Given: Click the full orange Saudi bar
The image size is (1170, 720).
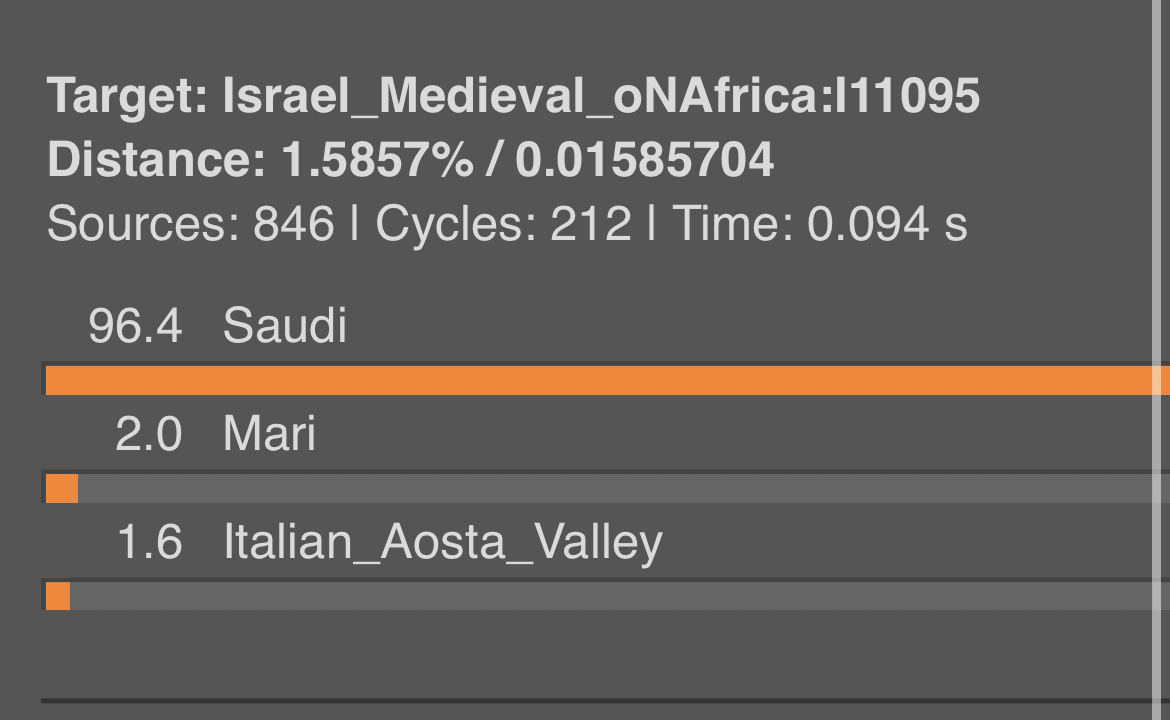Looking at the screenshot, I should tap(599, 381).
